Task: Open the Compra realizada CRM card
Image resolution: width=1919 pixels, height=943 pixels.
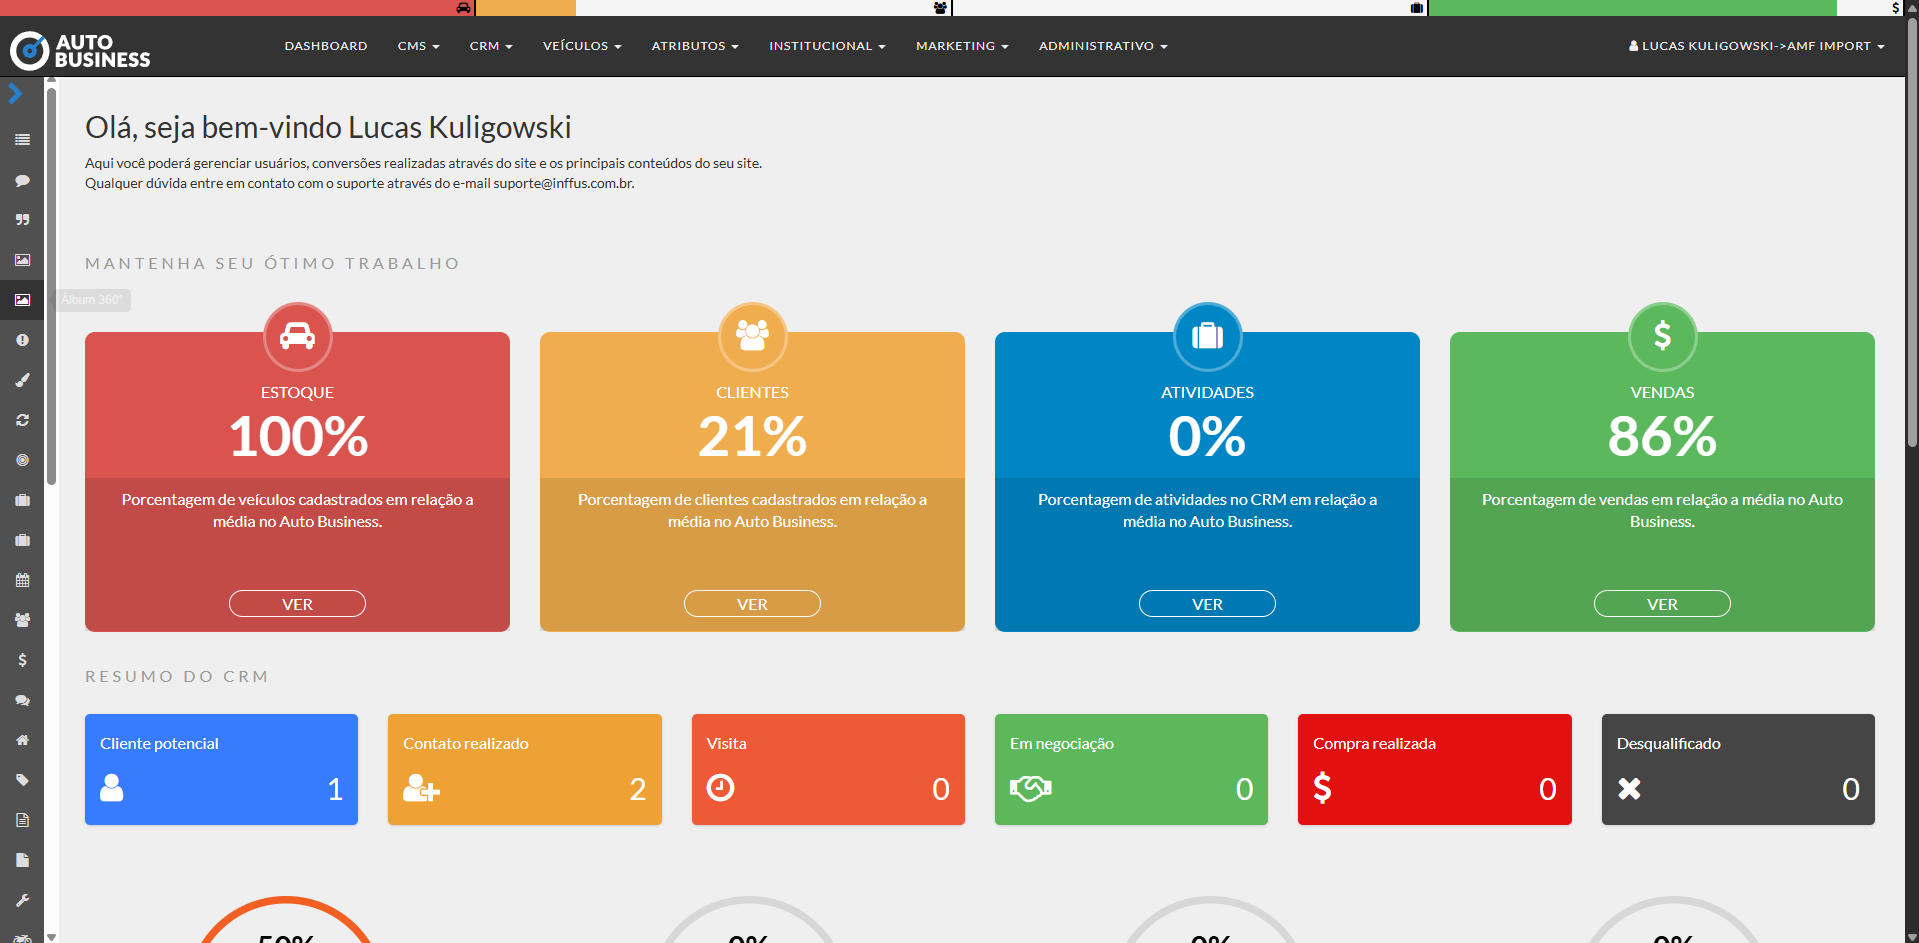Action: tap(1435, 769)
